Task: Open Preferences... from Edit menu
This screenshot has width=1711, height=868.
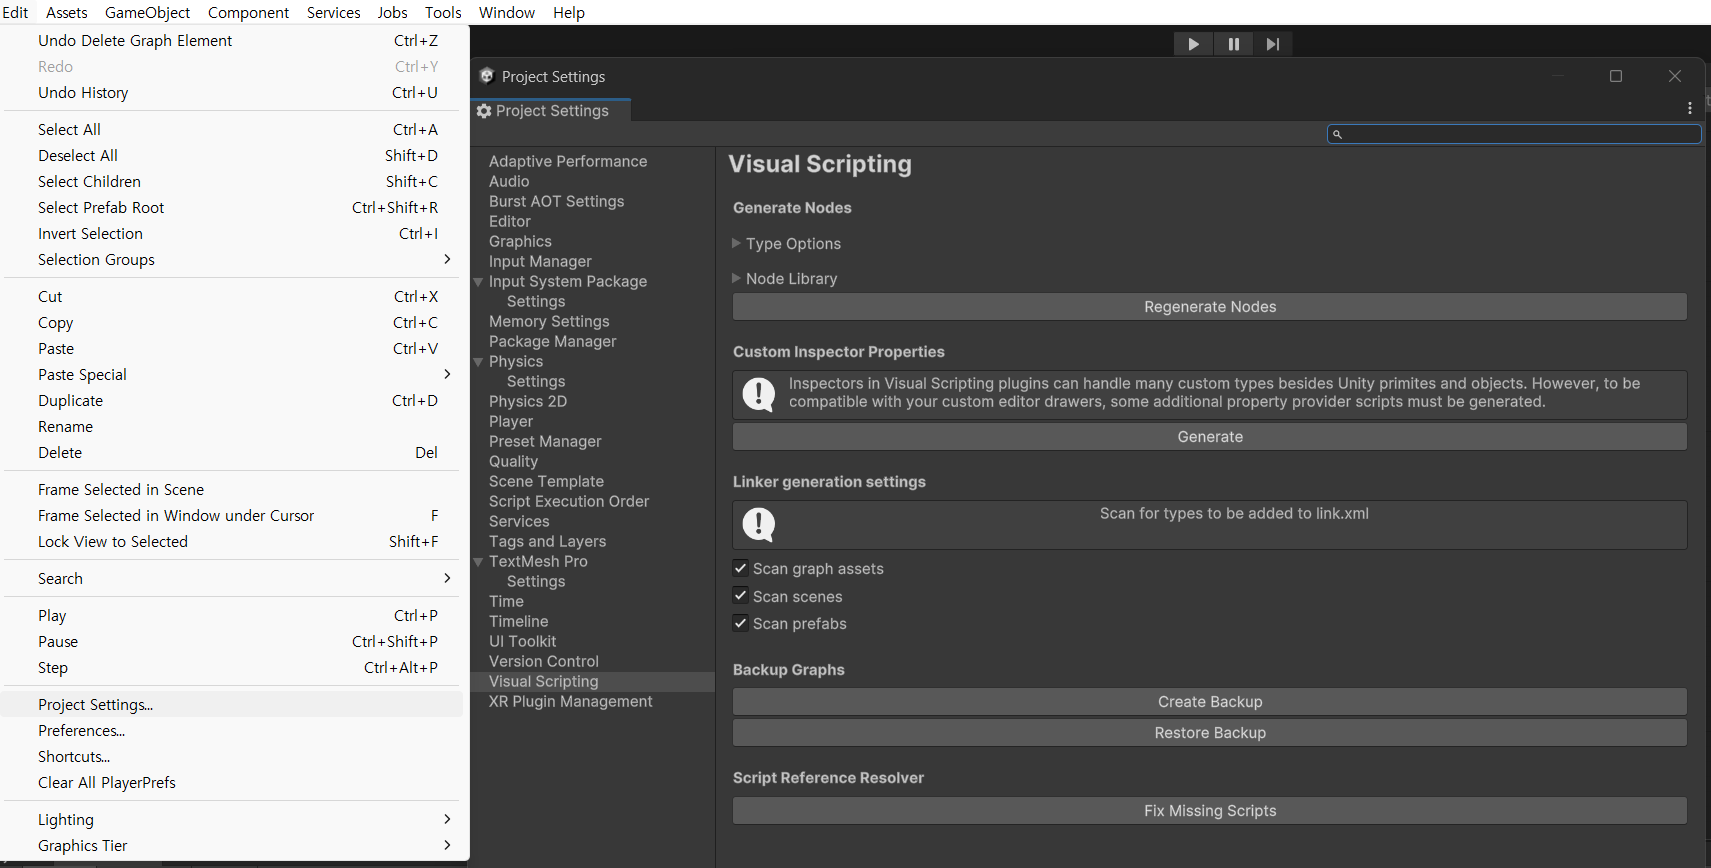Action: pos(234,730)
